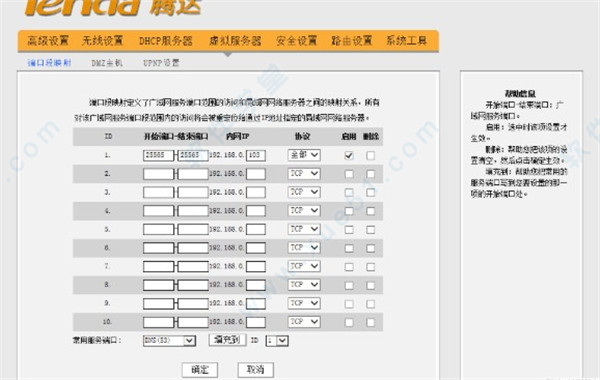Click internal IP field in row 10
600x380 pixels.
point(256,322)
